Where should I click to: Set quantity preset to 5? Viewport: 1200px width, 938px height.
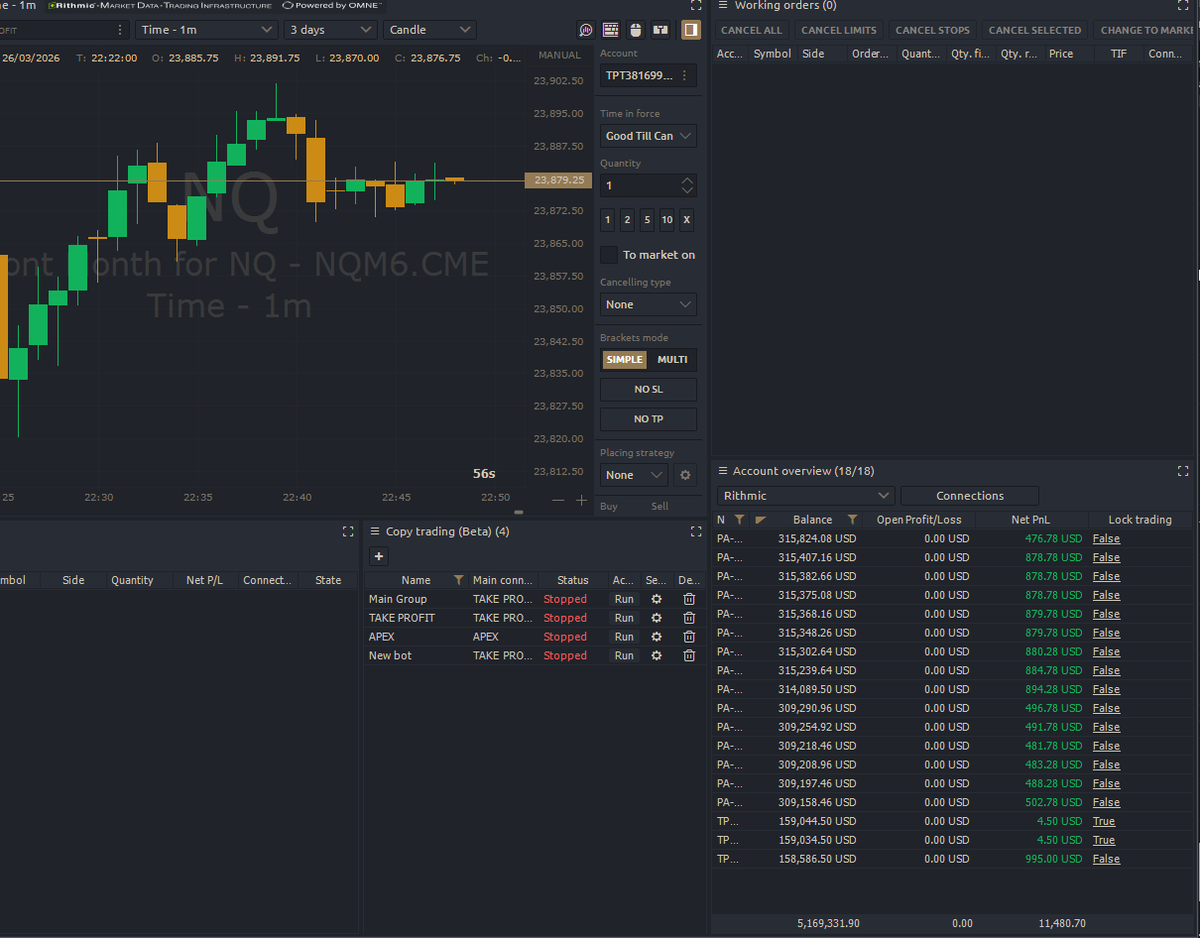(x=647, y=220)
